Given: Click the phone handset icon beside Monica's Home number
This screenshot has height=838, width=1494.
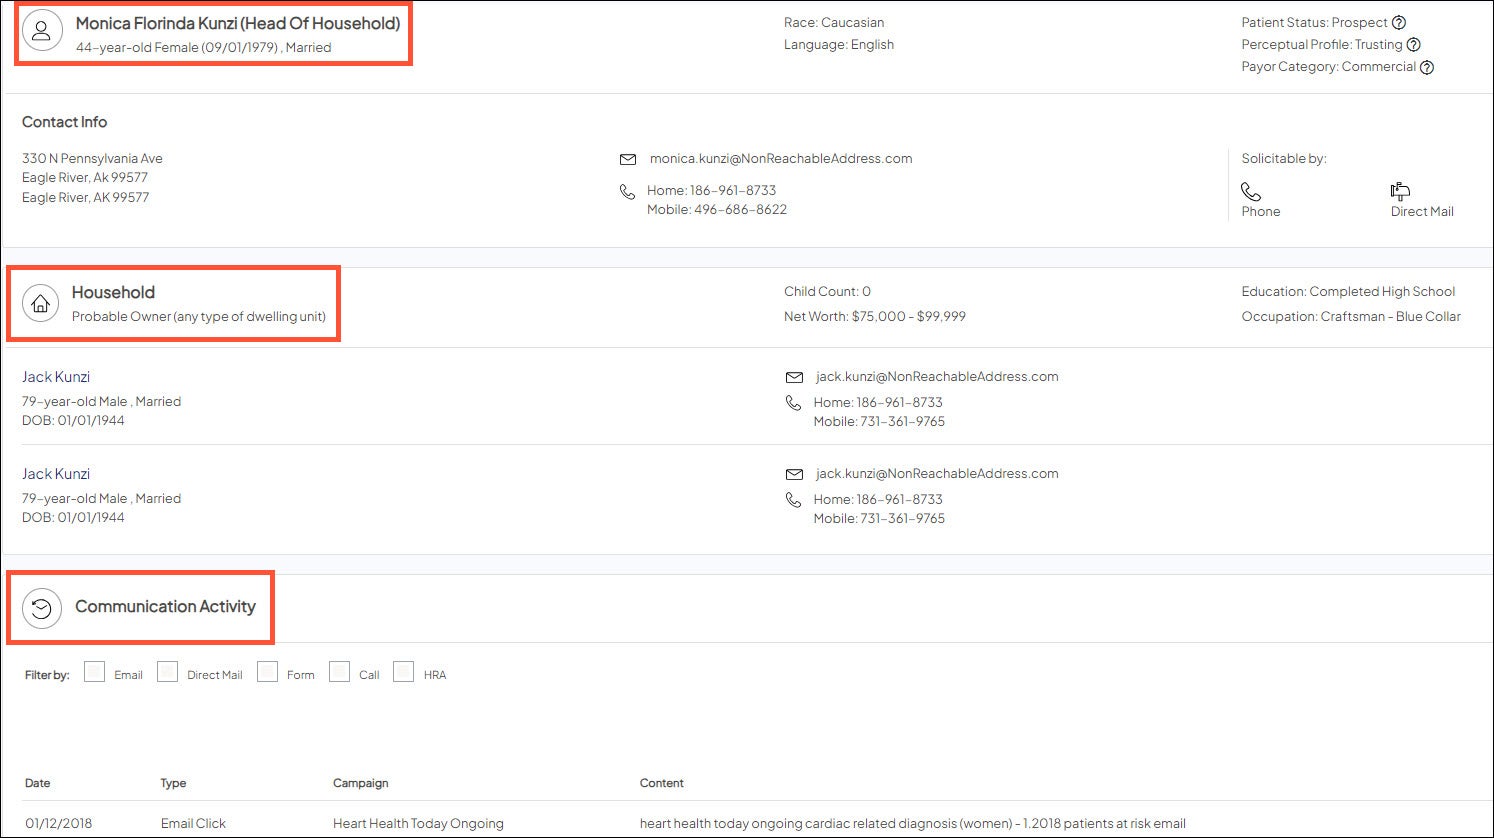Looking at the screenshot, I should coord(627,192).
